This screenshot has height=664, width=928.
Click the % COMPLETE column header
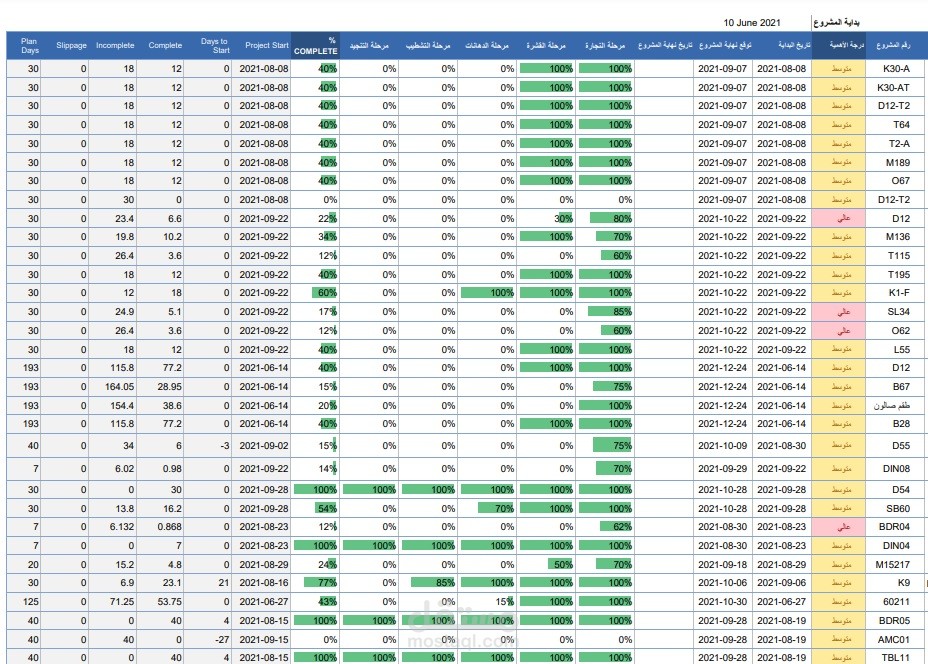pos(315,46)
